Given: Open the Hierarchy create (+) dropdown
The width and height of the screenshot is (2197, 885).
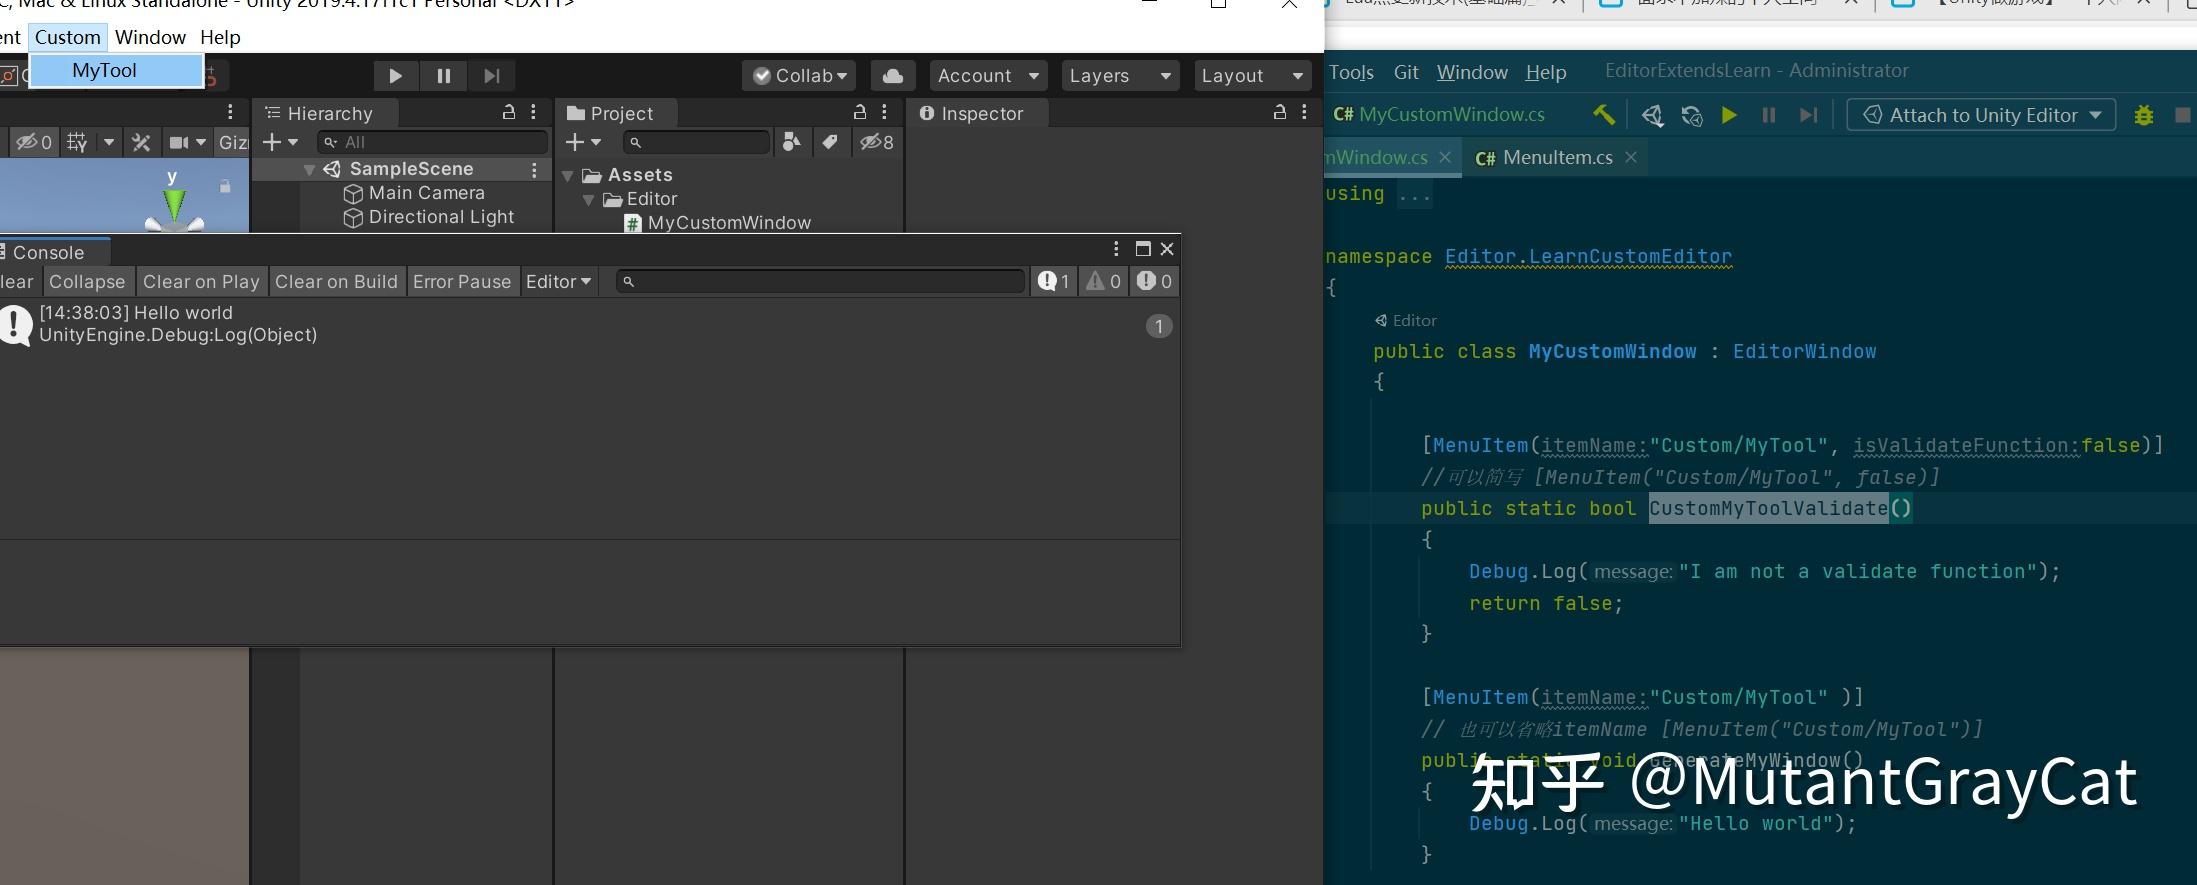Looking at the screenshot, I should point(280,142).
